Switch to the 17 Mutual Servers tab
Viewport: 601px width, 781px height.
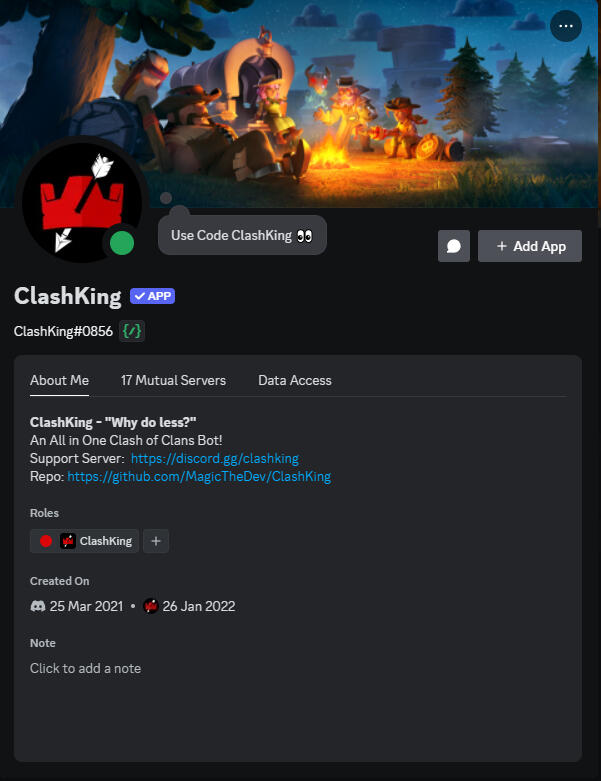[173, 381]
